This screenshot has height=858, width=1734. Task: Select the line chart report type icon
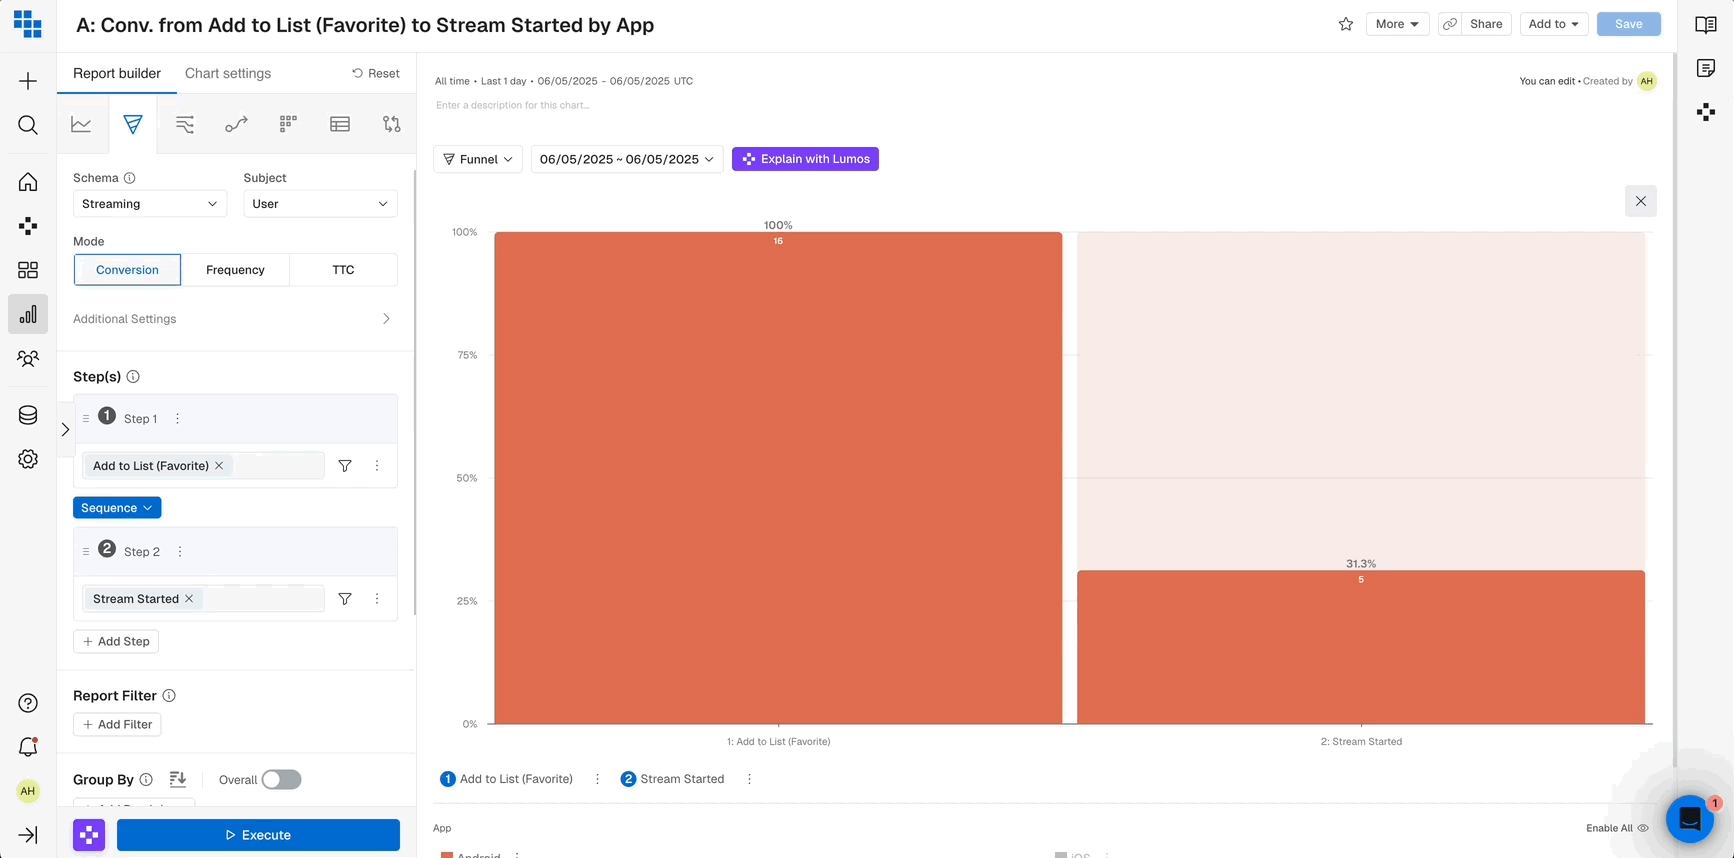click(x=81, y=124)
